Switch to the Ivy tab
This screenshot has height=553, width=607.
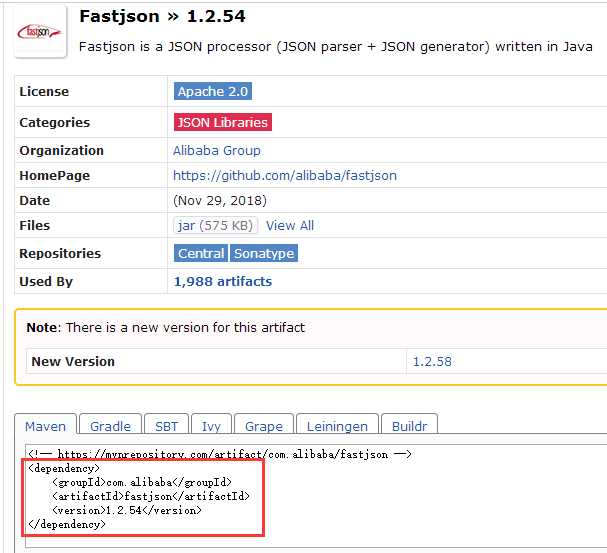coord(211,426)
